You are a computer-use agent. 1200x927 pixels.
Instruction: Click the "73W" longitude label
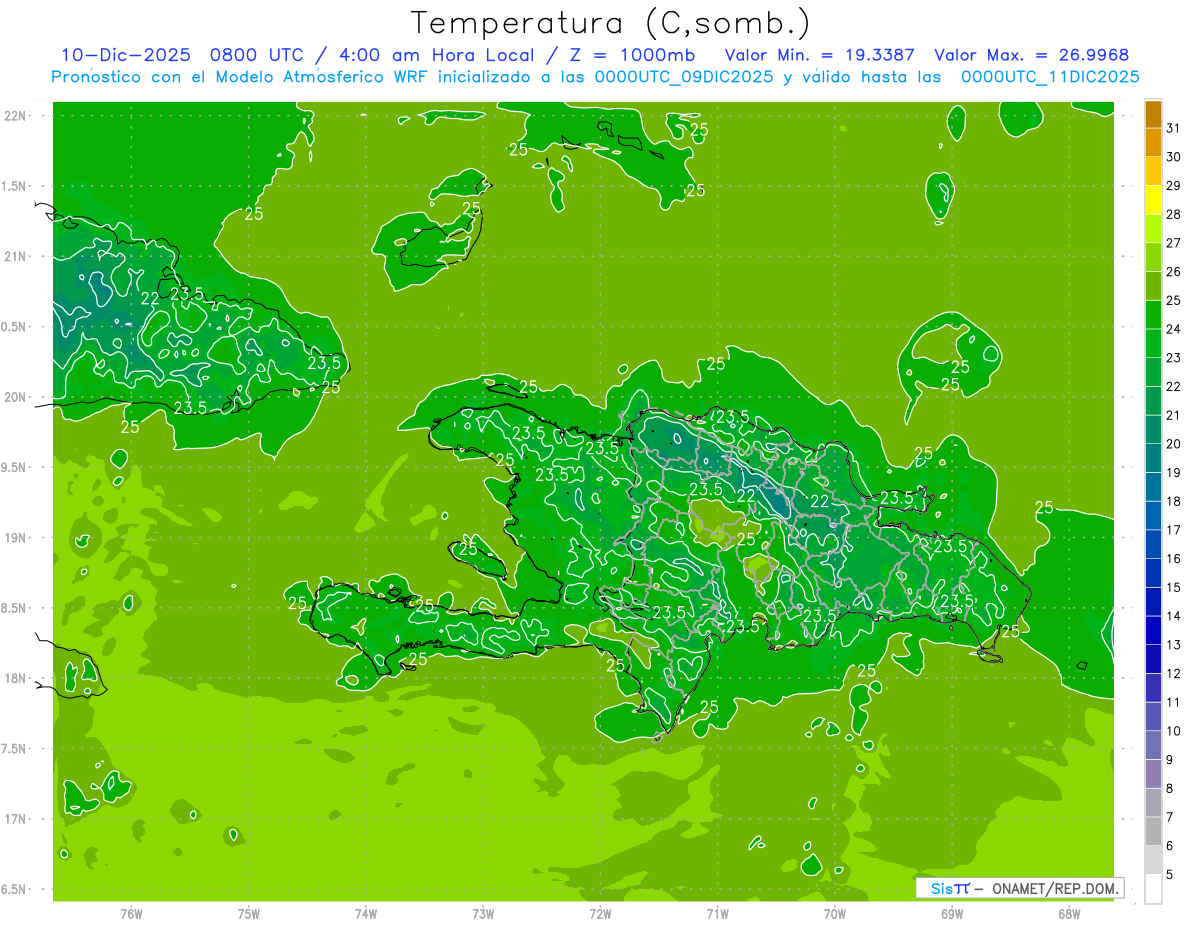tap(483, 914)
